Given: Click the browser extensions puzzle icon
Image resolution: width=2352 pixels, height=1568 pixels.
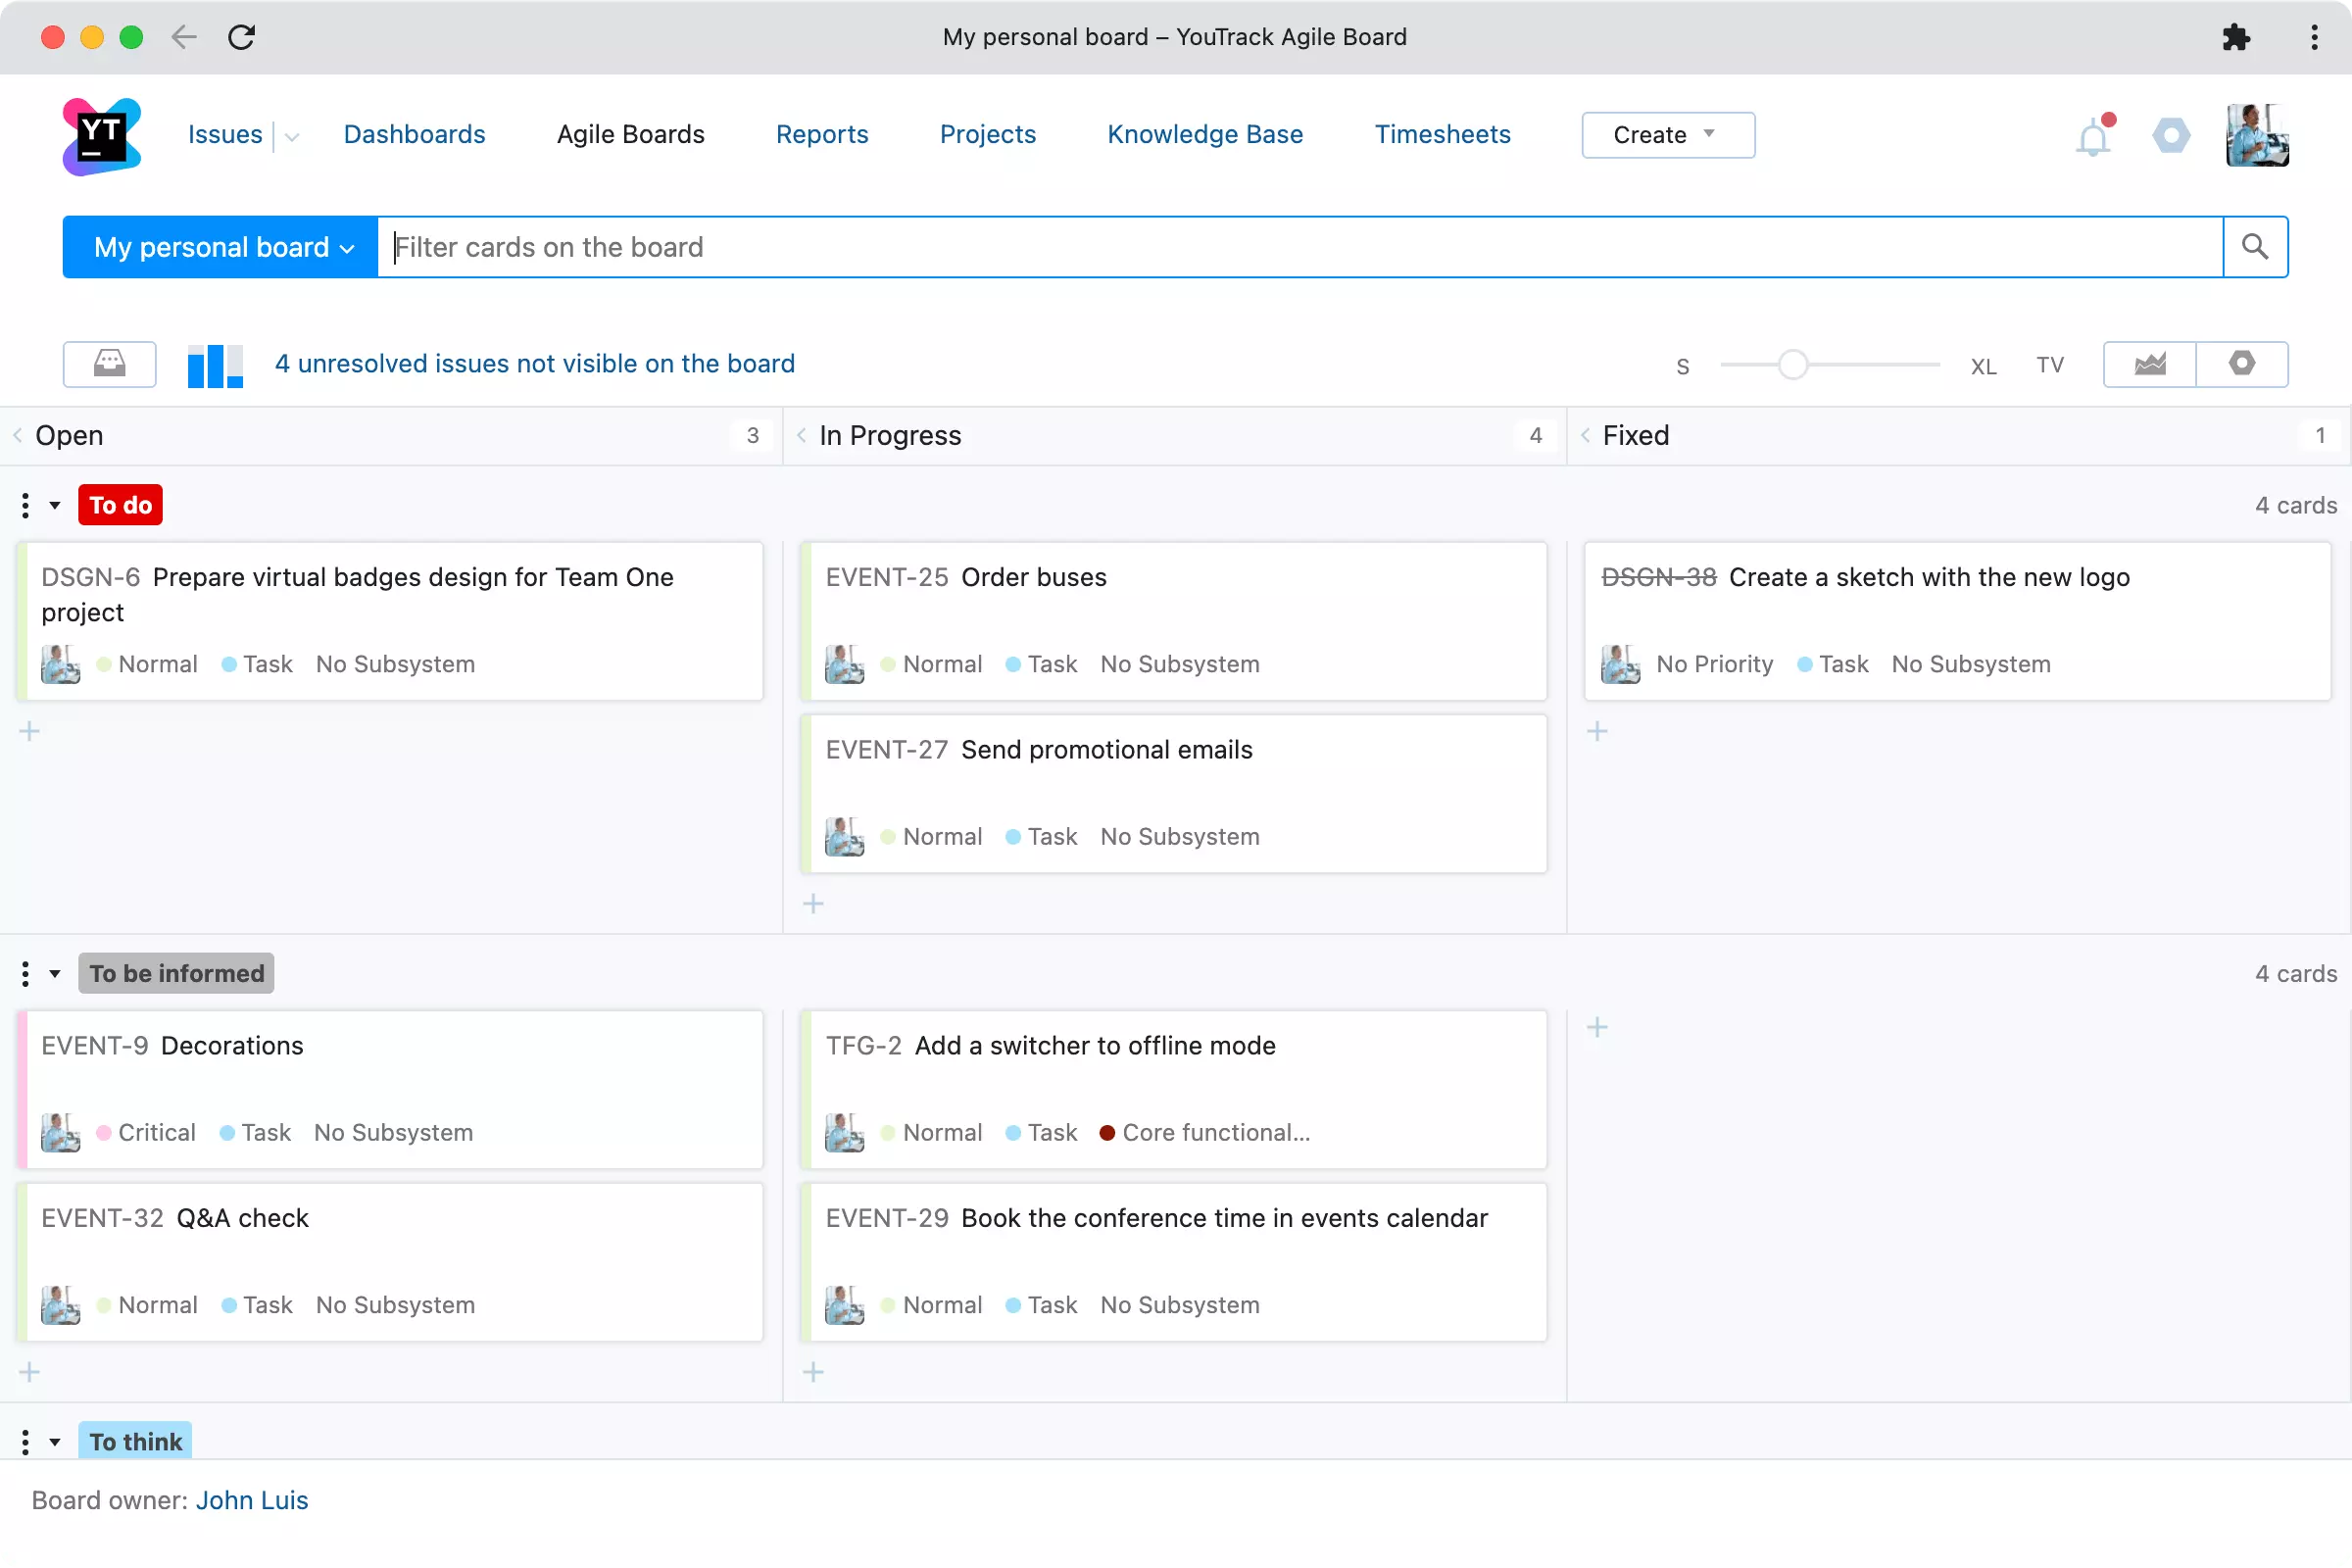Looking at the screenshot, I should pos(2236,33).
